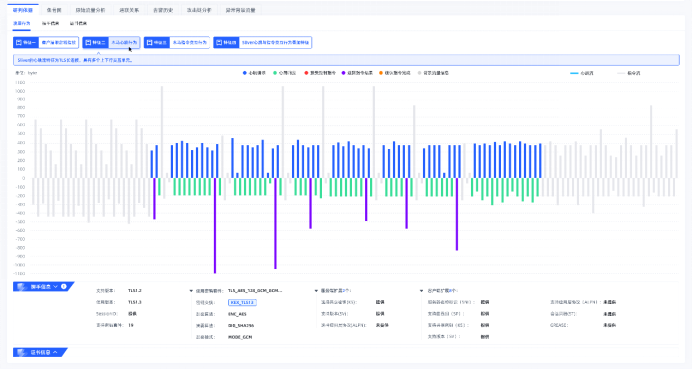This screenshot has height=370, width=692.
Task: Switch to the second top-level tab
Action: point(54,10)
